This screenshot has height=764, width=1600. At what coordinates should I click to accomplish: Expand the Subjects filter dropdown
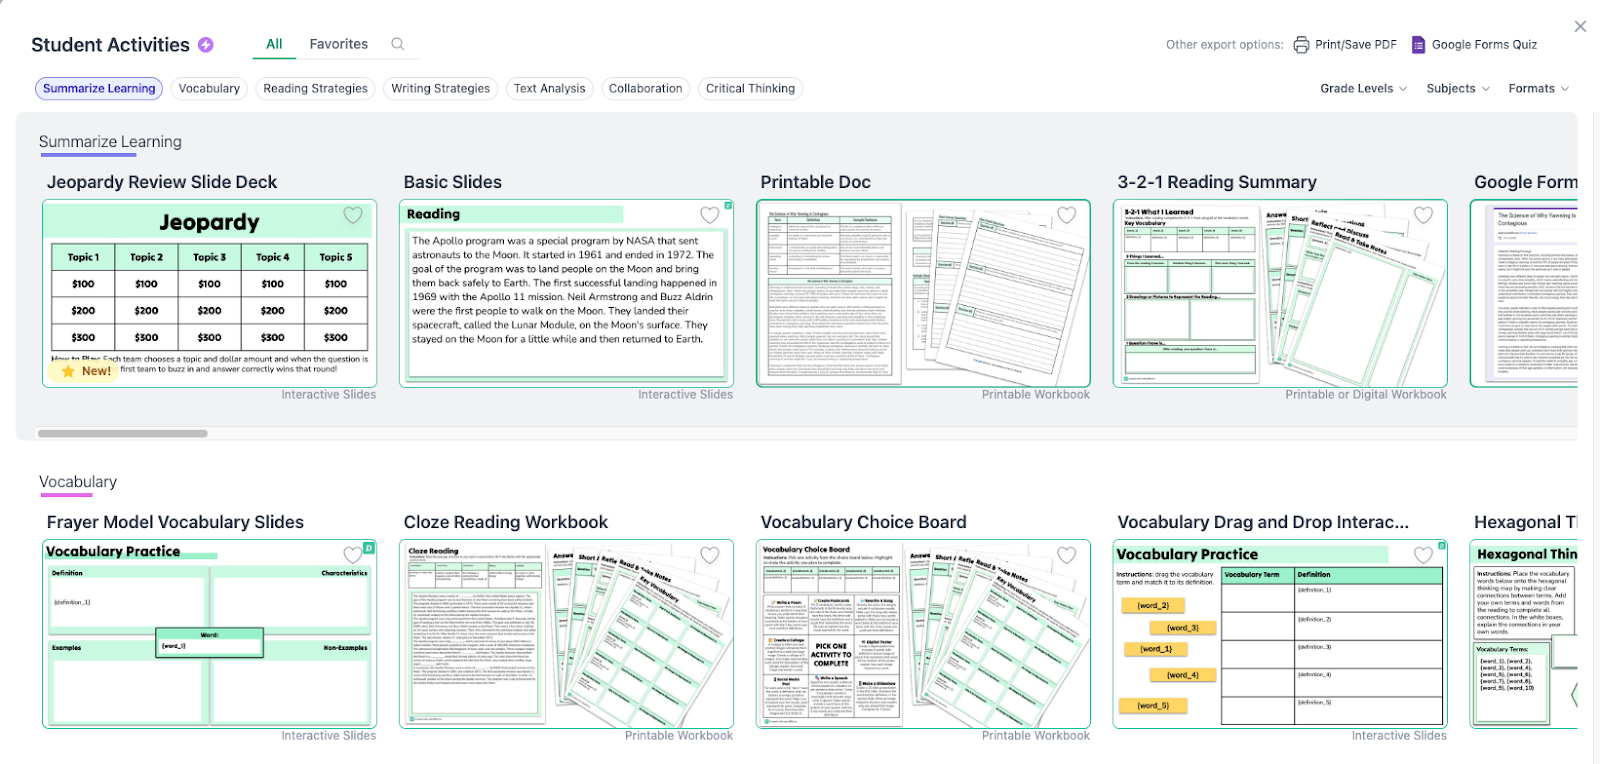tap(1458, 89)
